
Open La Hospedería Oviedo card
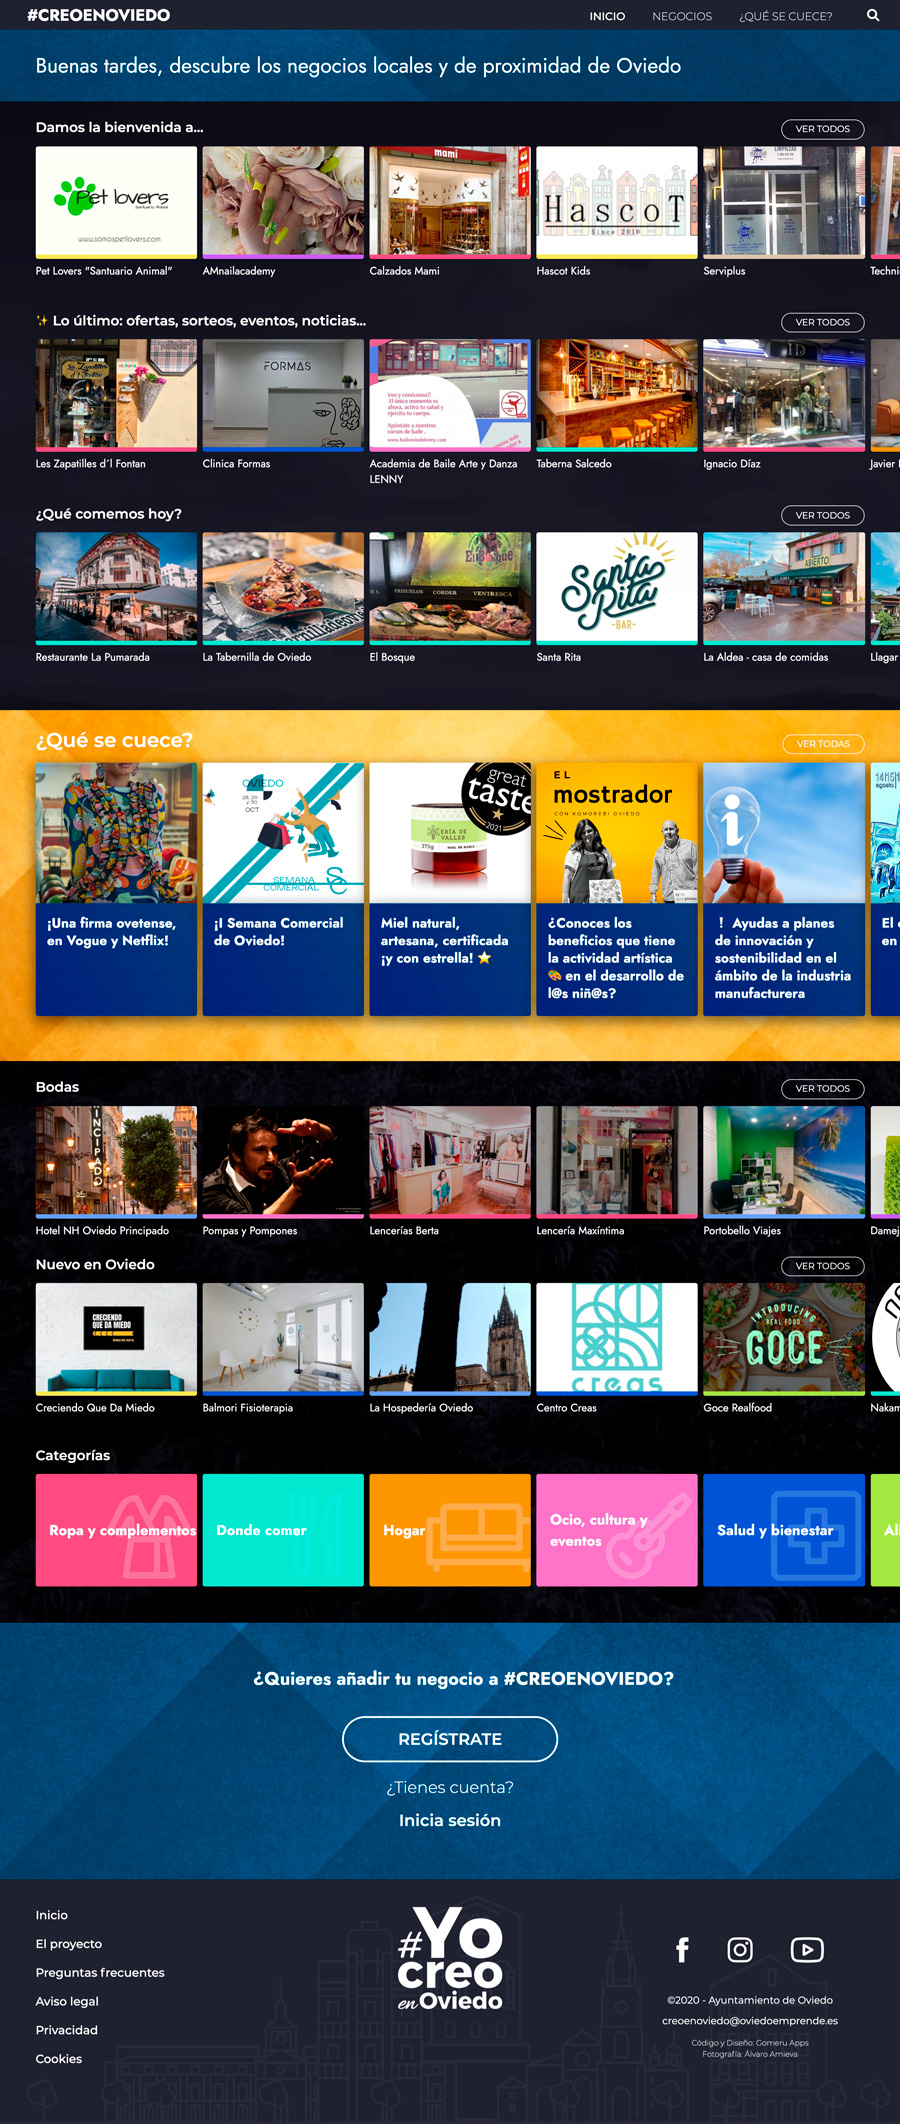click(450, 1348)
